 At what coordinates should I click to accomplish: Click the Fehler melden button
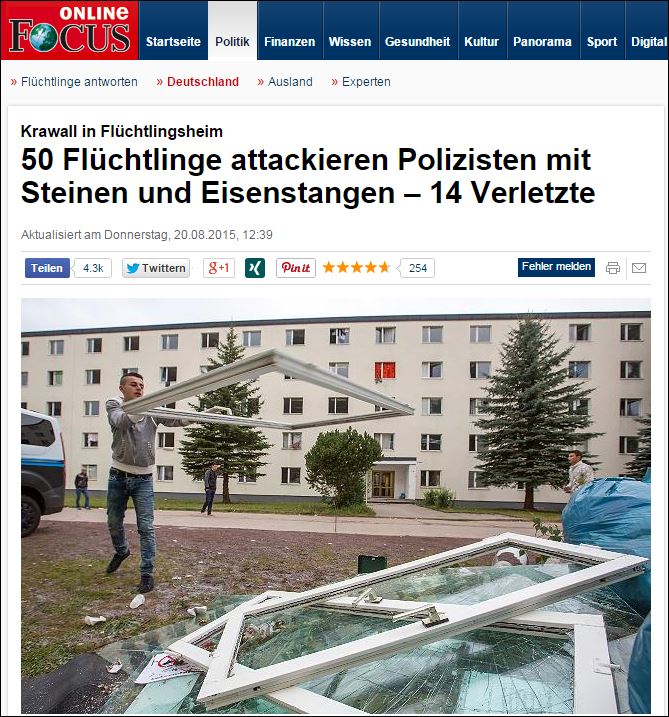[x=556, y=267]
